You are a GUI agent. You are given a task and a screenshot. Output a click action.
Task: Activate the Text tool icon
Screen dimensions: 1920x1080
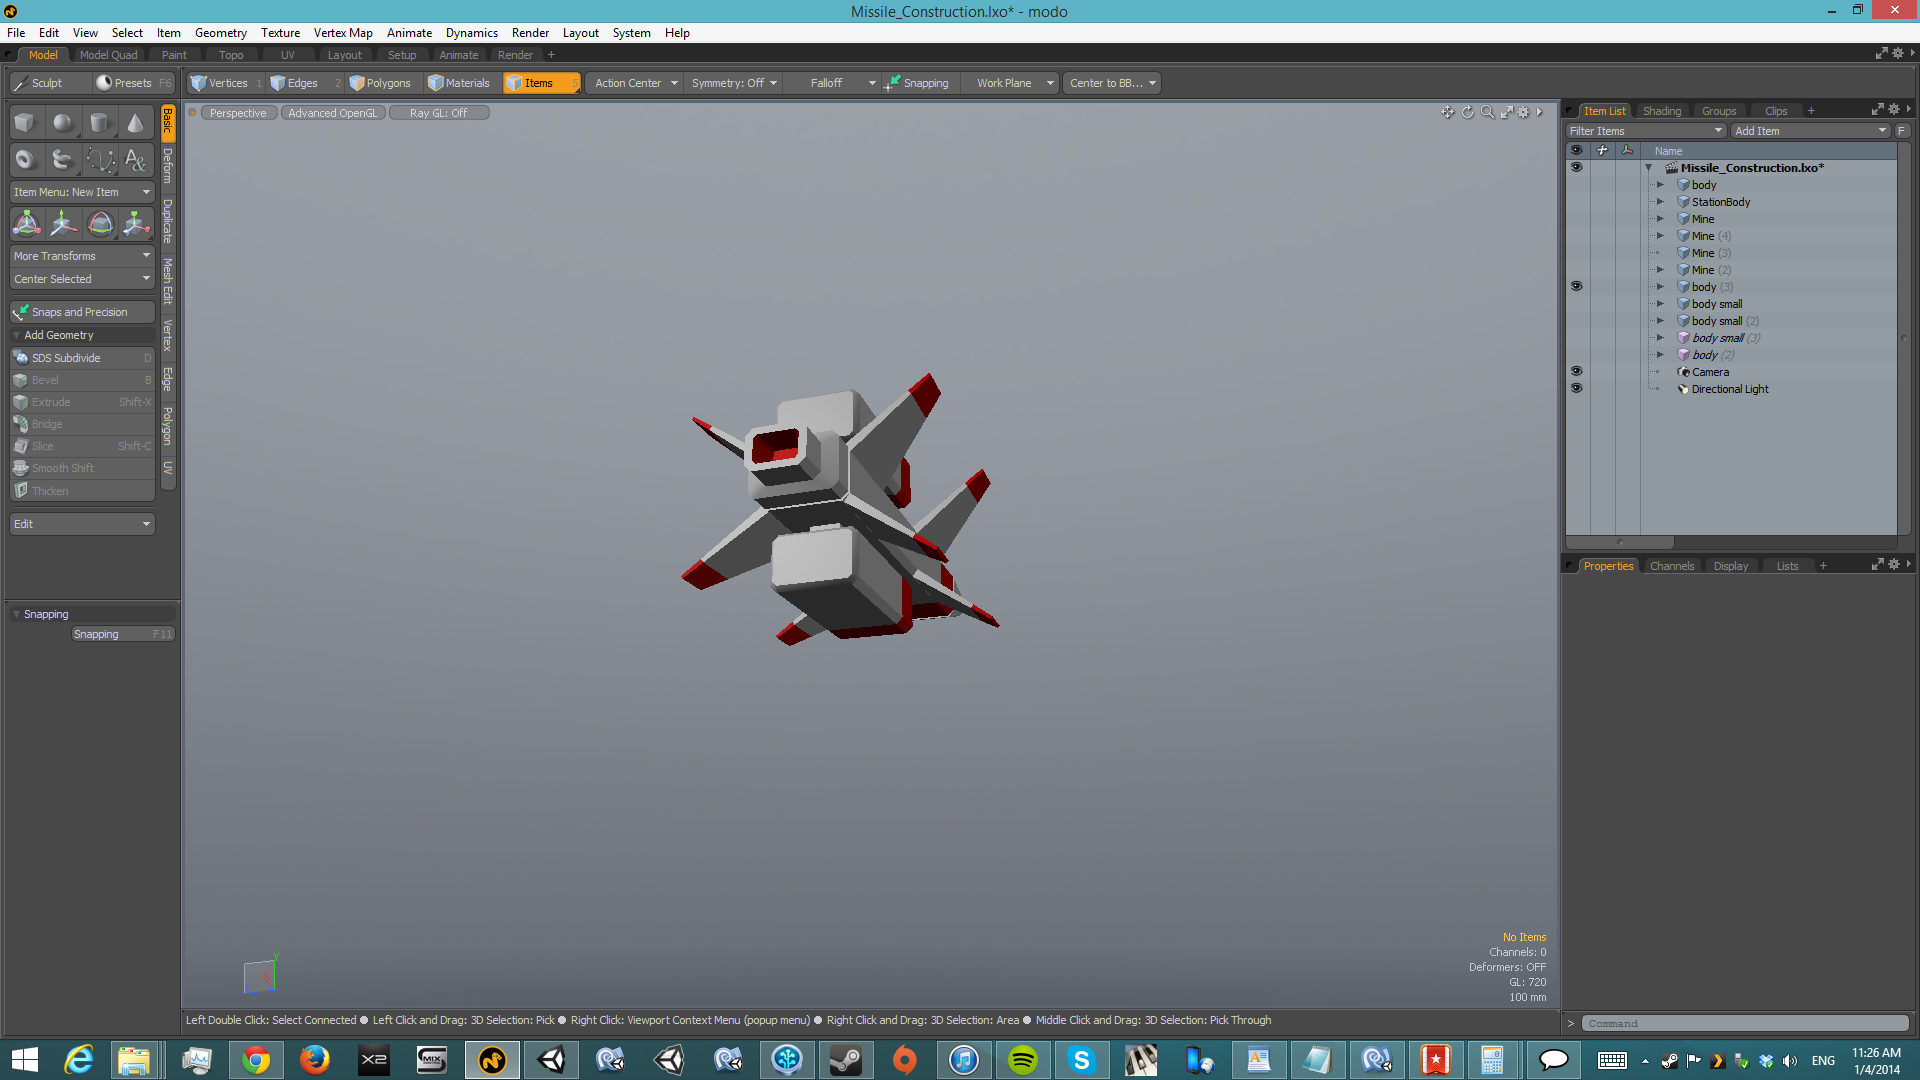tap(135, 159)
